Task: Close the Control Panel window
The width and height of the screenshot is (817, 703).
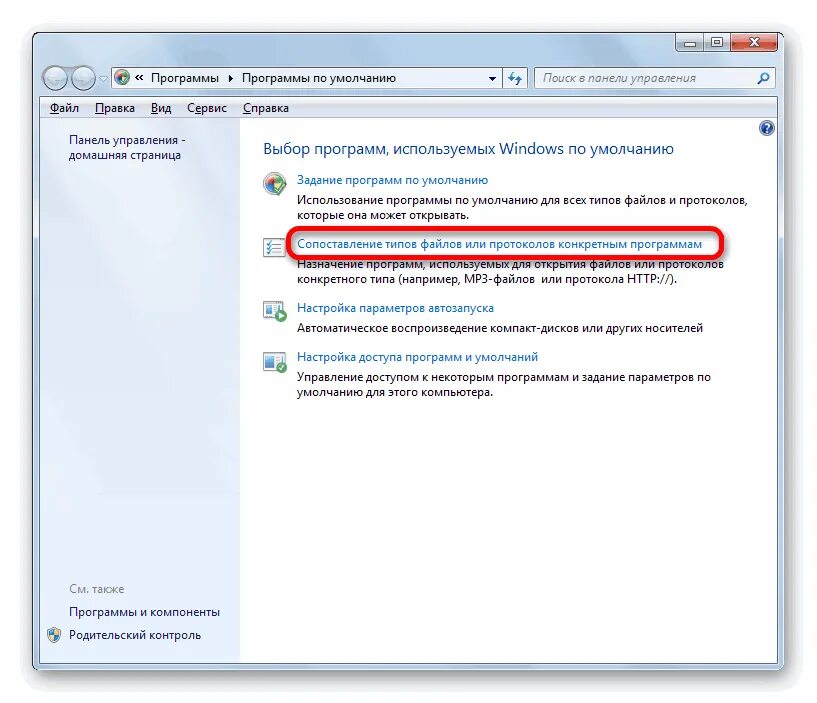Action: tap(753, 43)
